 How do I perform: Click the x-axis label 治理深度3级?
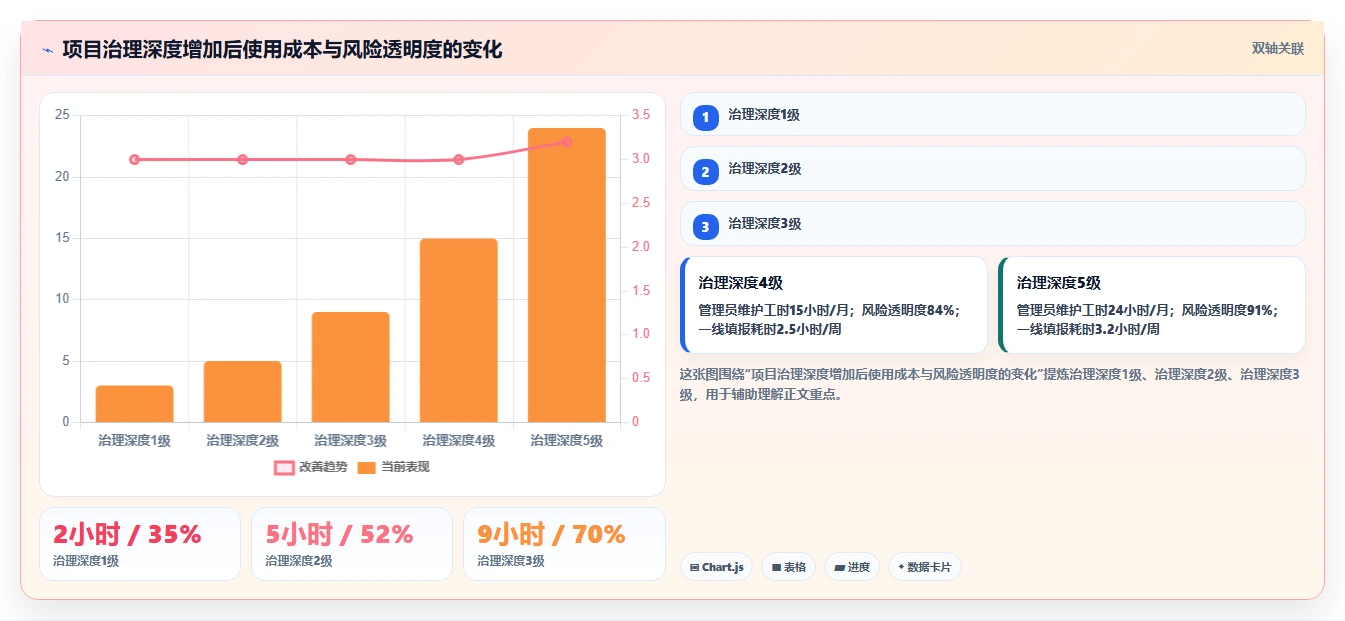(x=351, y=441)
